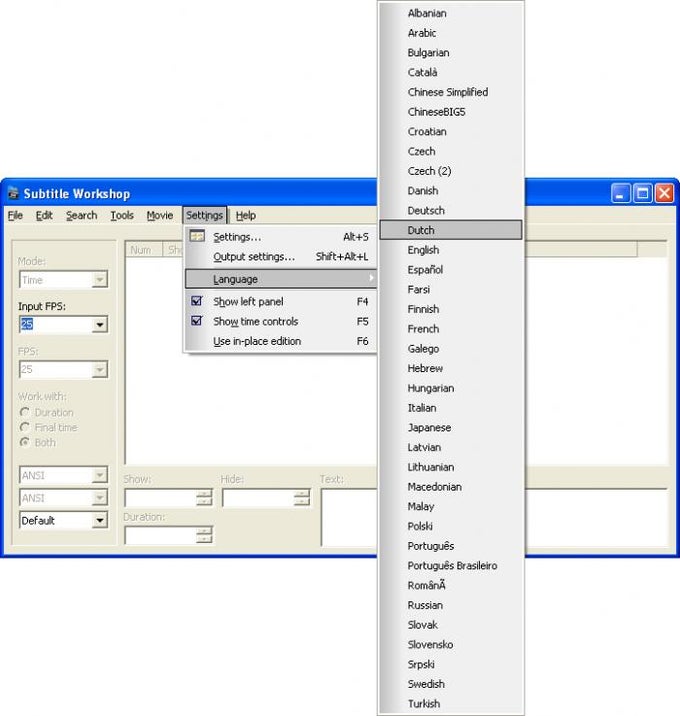The width and height of the screenshot is (680, 716).
Task: Select Dutch language
Action: point(451,230)
